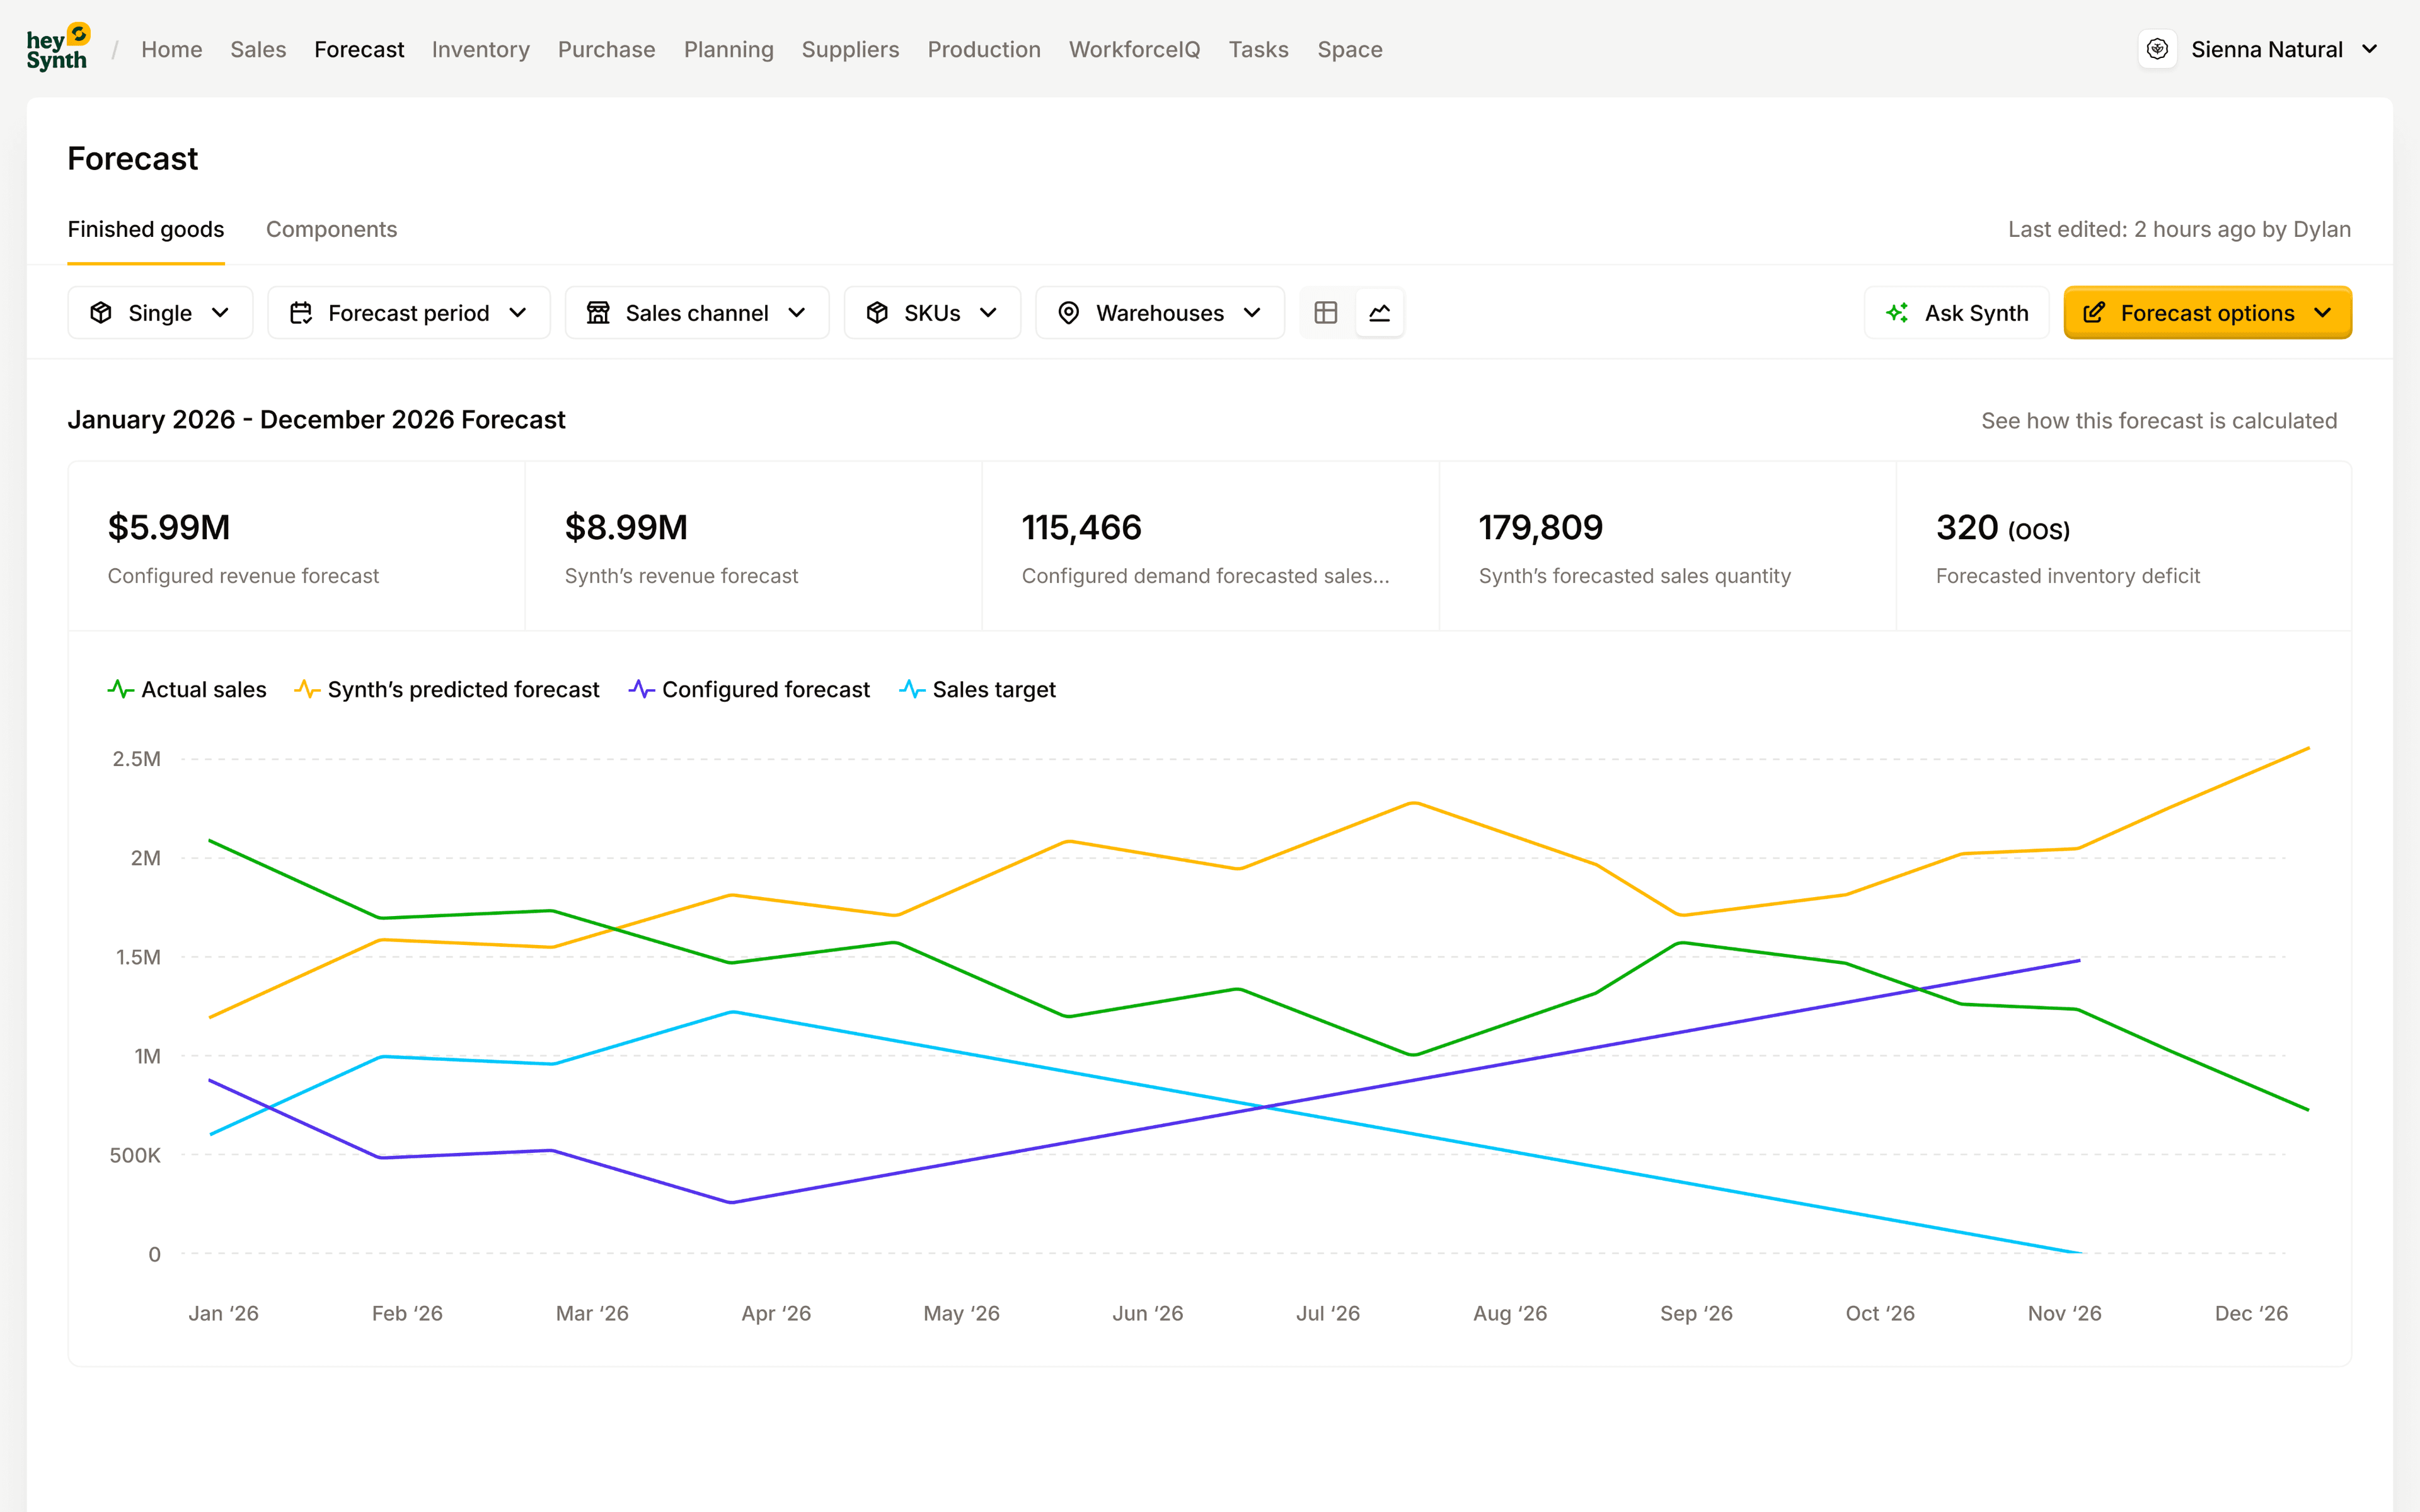This screenshot has height=1512, width=2420.
Task: Open the Inventory menu item
Action: coord(480,49)
